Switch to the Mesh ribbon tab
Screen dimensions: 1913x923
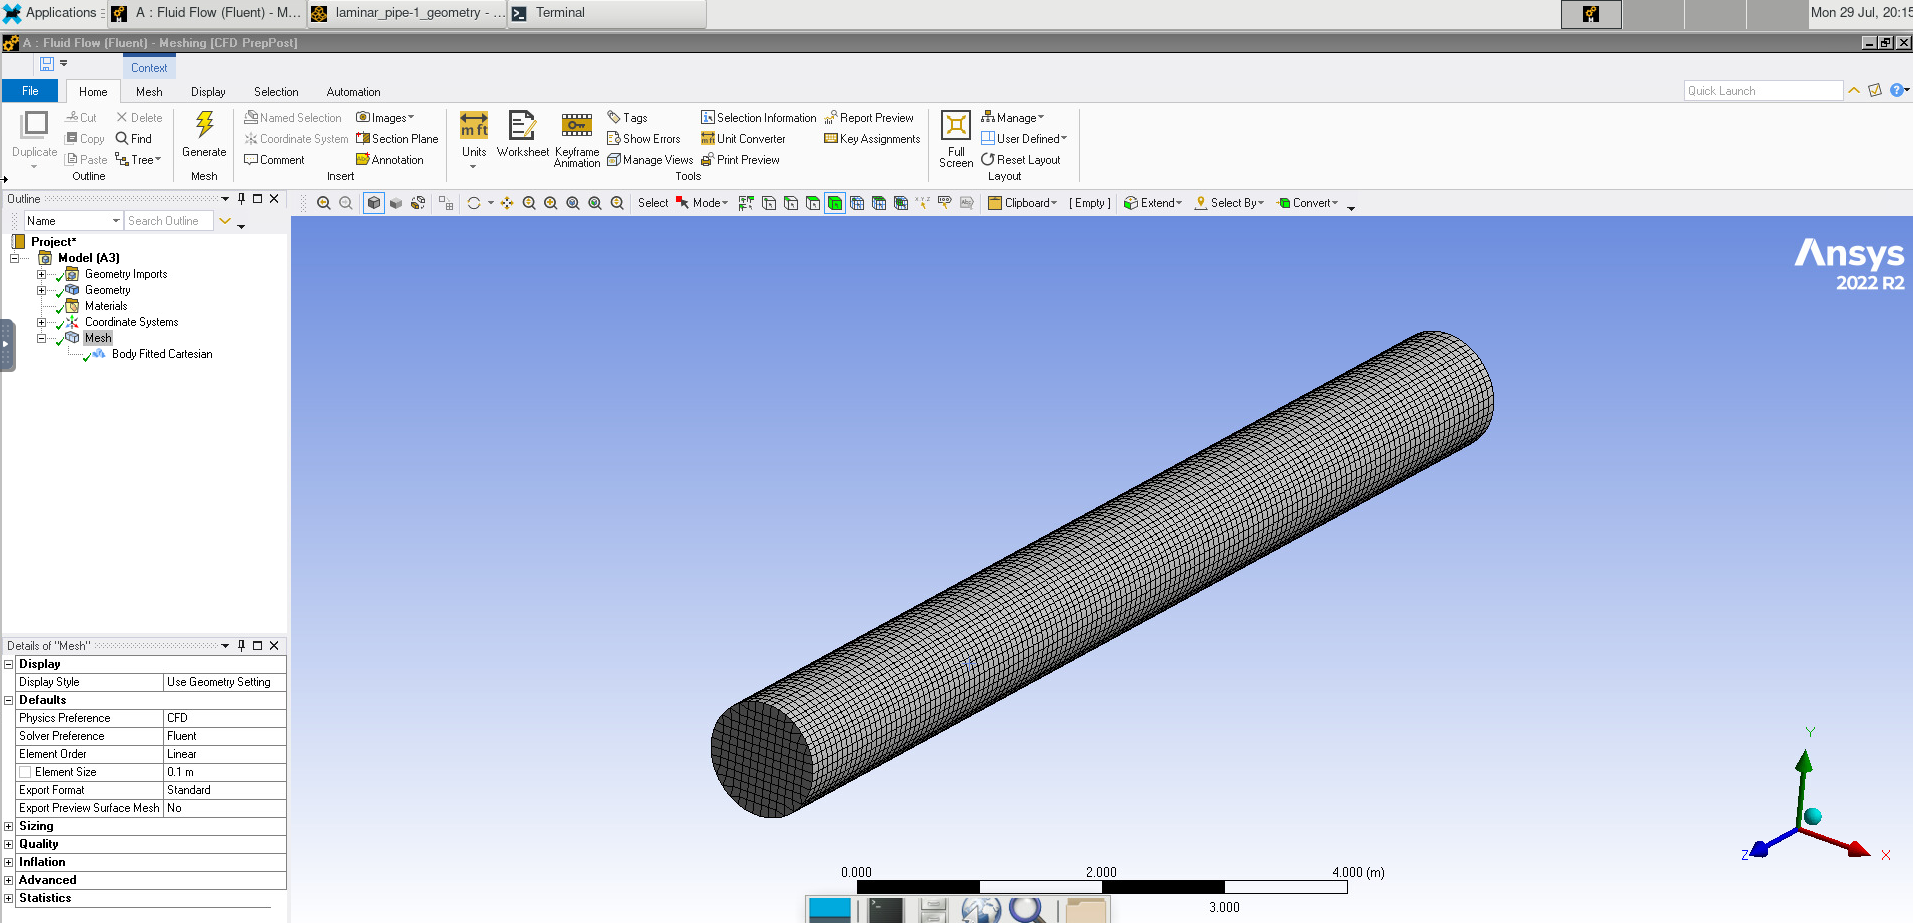pyautogui.click(x=149, y=92)
